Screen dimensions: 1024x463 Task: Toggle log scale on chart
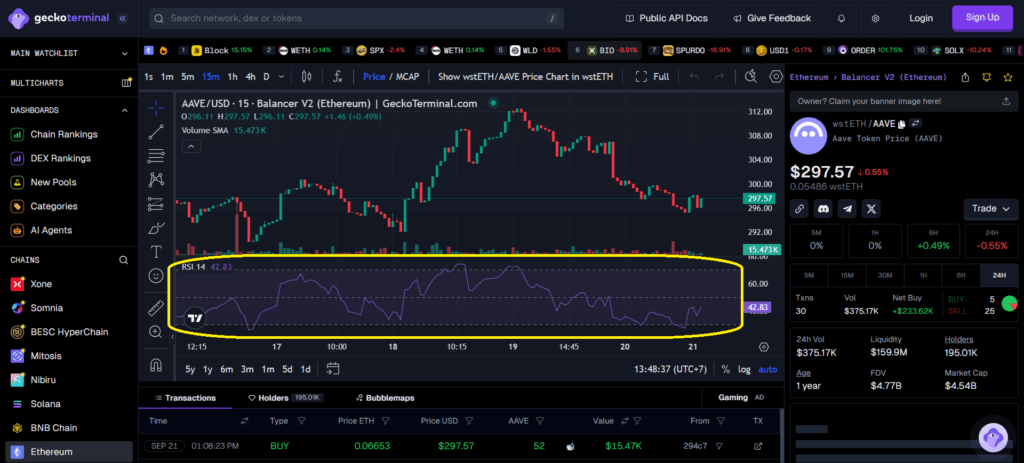click(744, 369)
